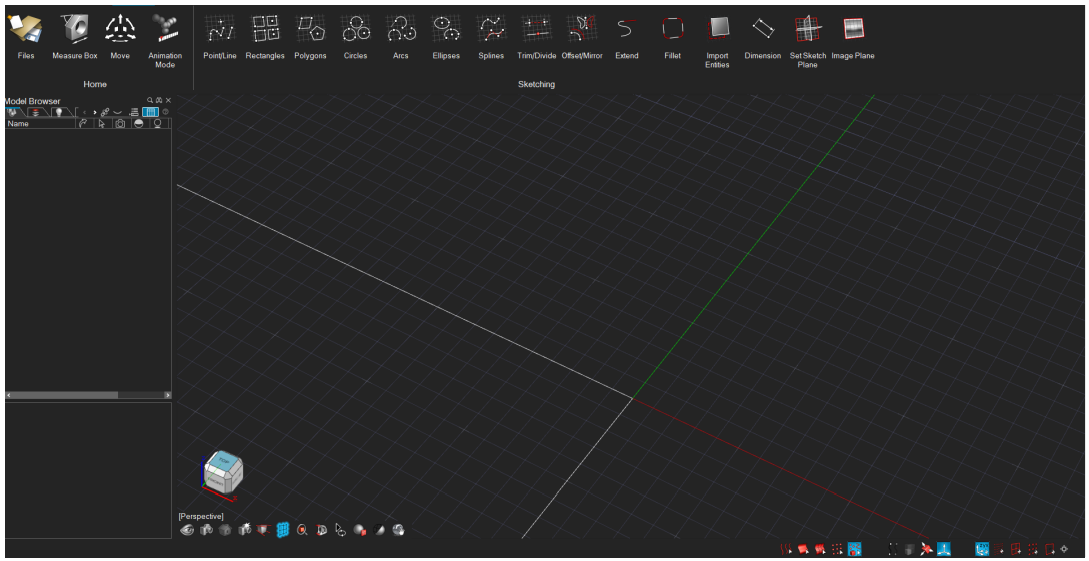
Task: Click the right chevron in Model Browser toolbar
Action: coord(94,112)
